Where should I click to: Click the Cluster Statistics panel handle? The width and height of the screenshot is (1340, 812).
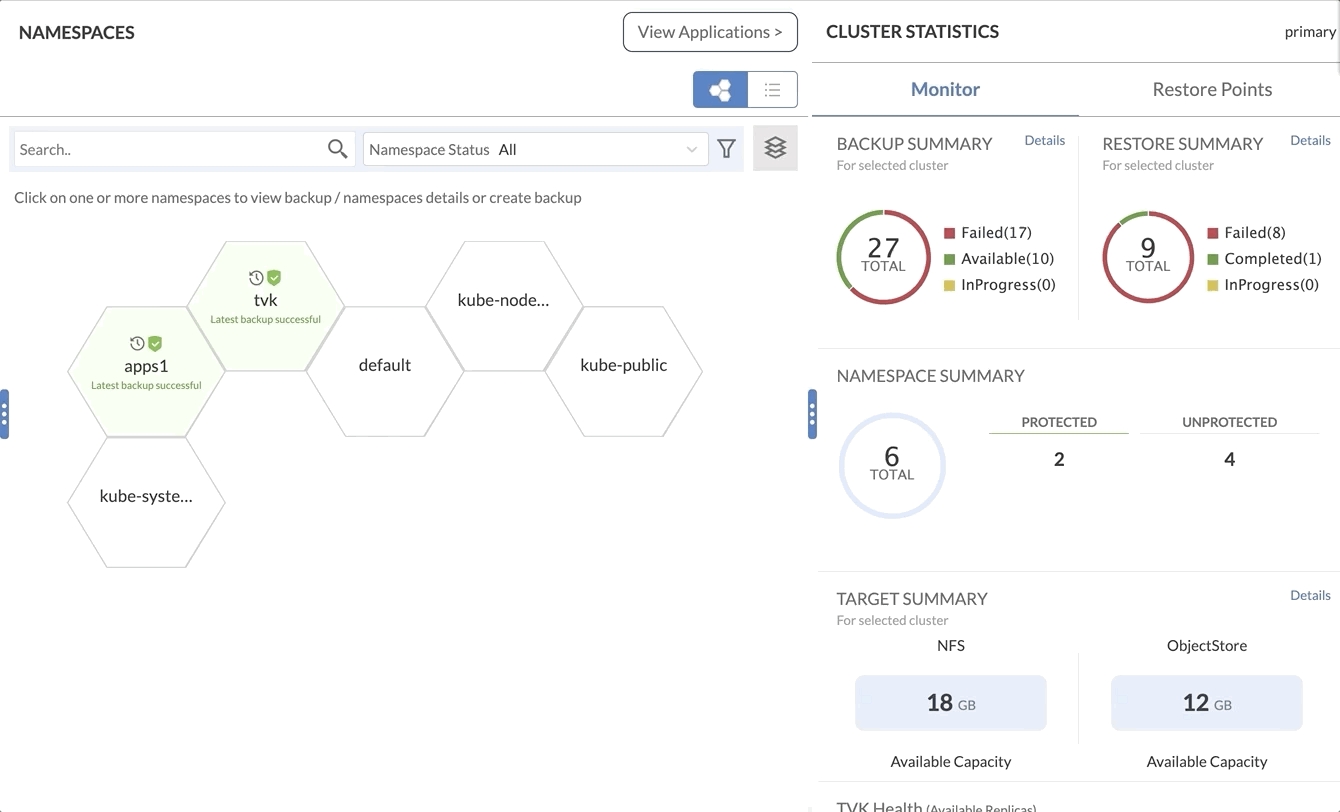coord(812,414)
